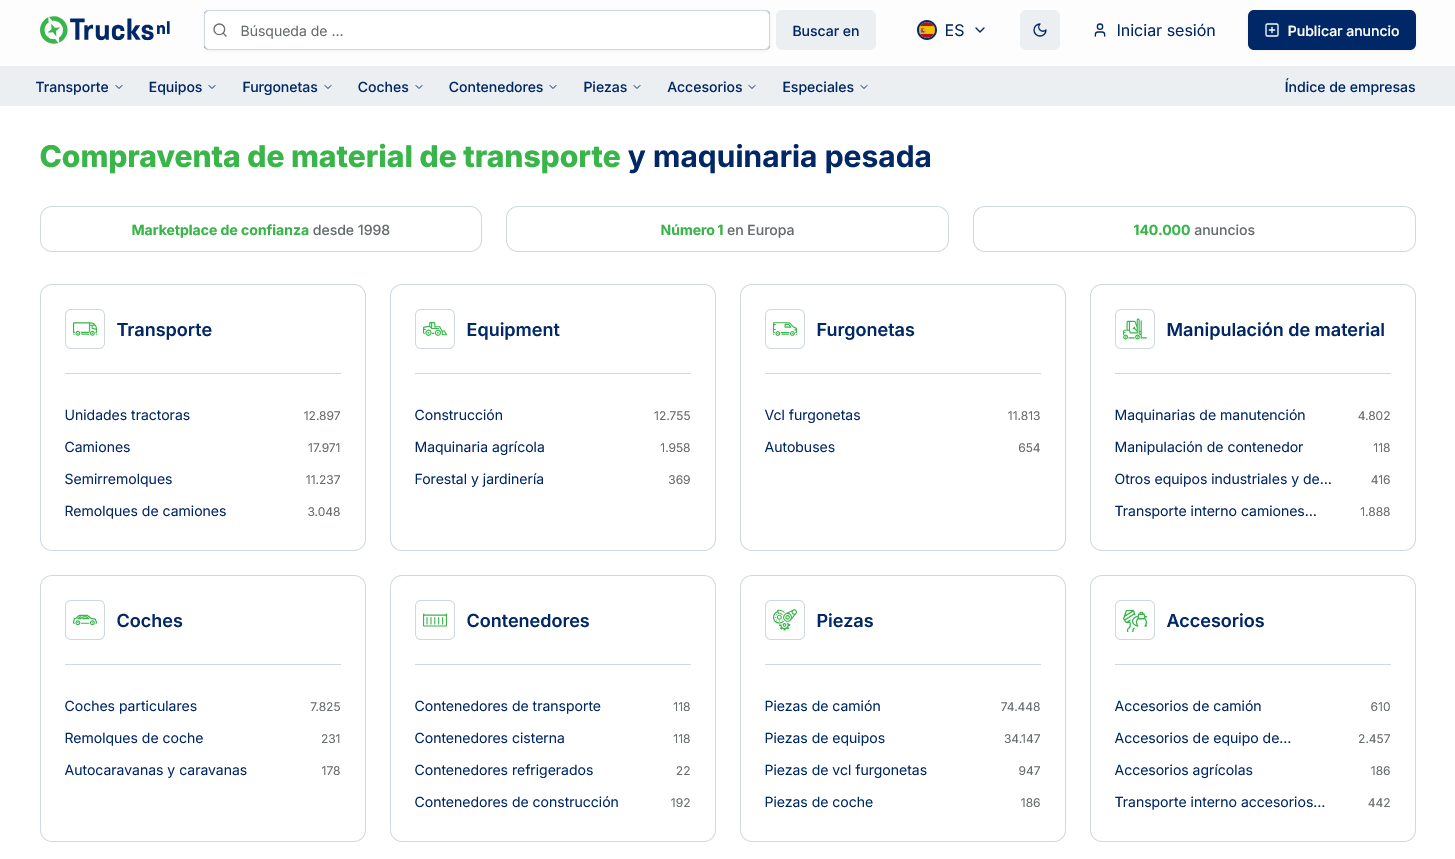
Task: Click the Piezas gears icon
Action: click(785, 620)
